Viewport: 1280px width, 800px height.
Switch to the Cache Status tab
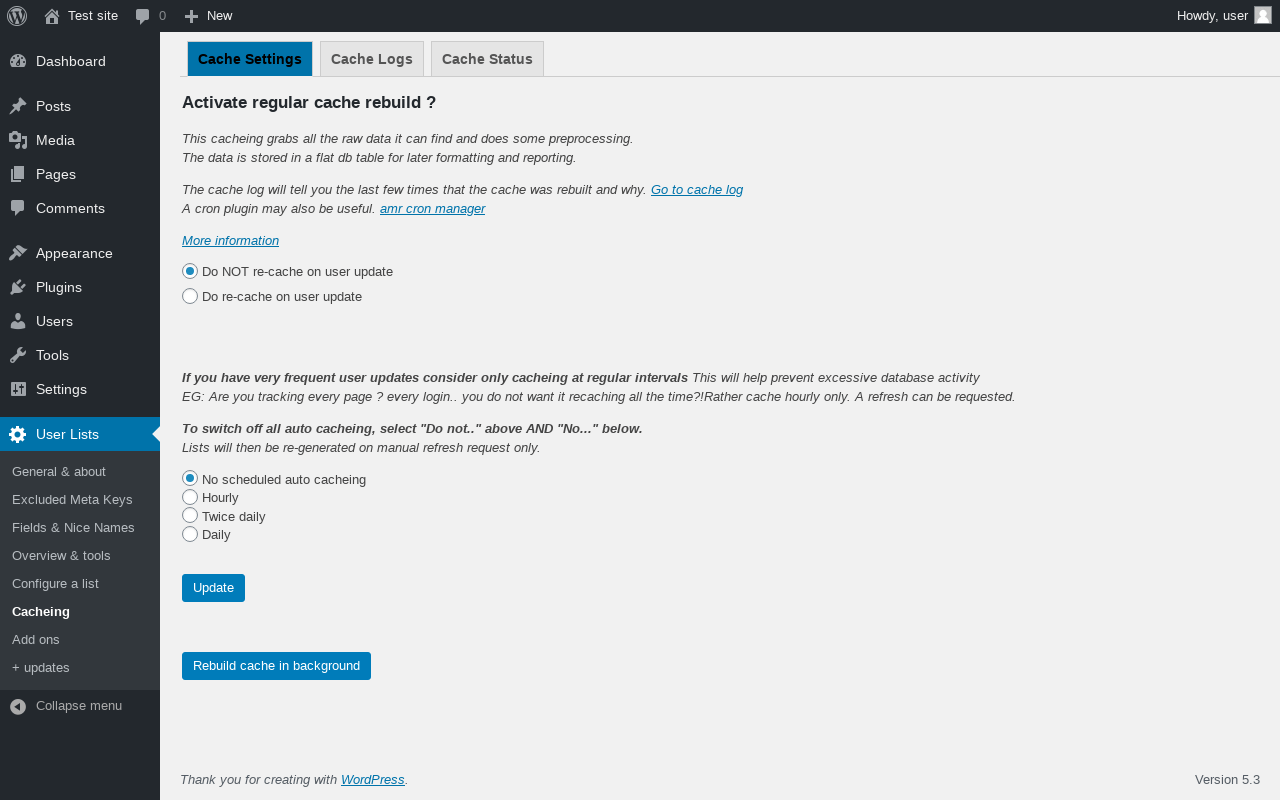pos(487,59)
